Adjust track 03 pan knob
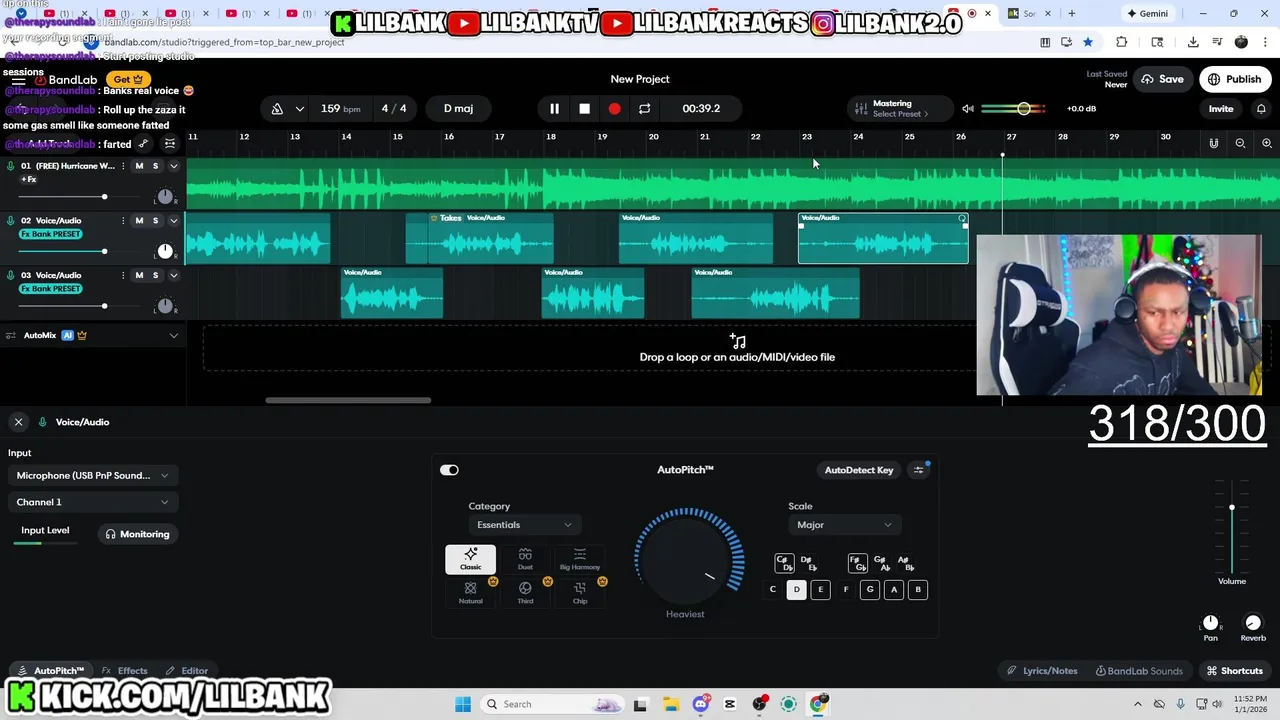This screenshot has width=1280, height=720. [x=165, y=306]
